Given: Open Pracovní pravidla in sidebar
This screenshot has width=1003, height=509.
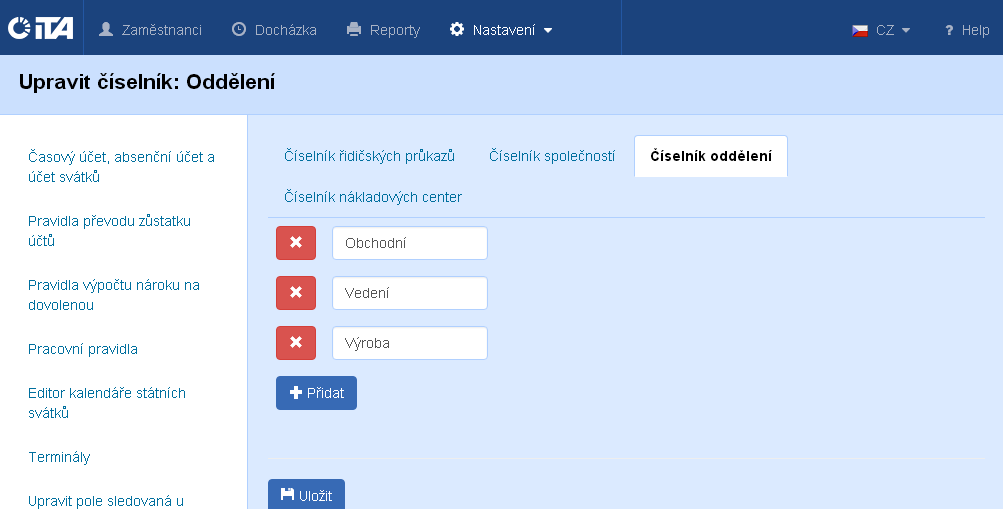Looking at the screenshot, I should [83, 349].
